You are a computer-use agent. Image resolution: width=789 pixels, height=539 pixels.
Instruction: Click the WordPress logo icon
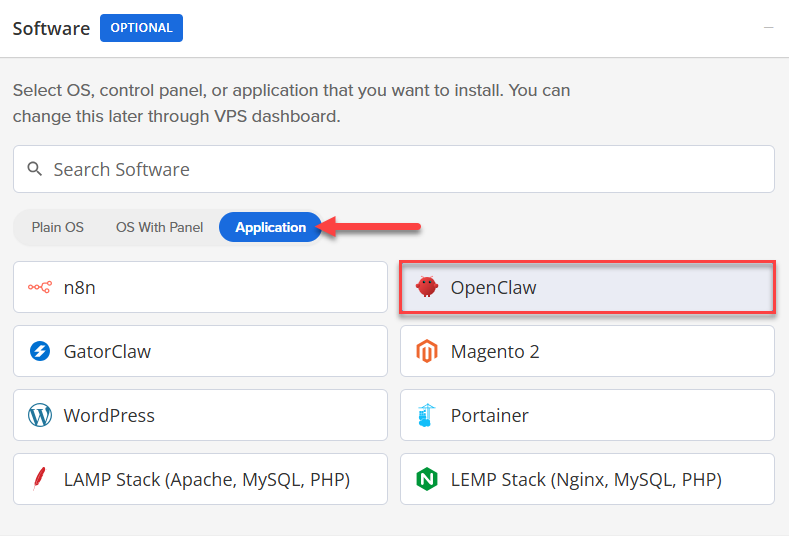pos(40,415)
